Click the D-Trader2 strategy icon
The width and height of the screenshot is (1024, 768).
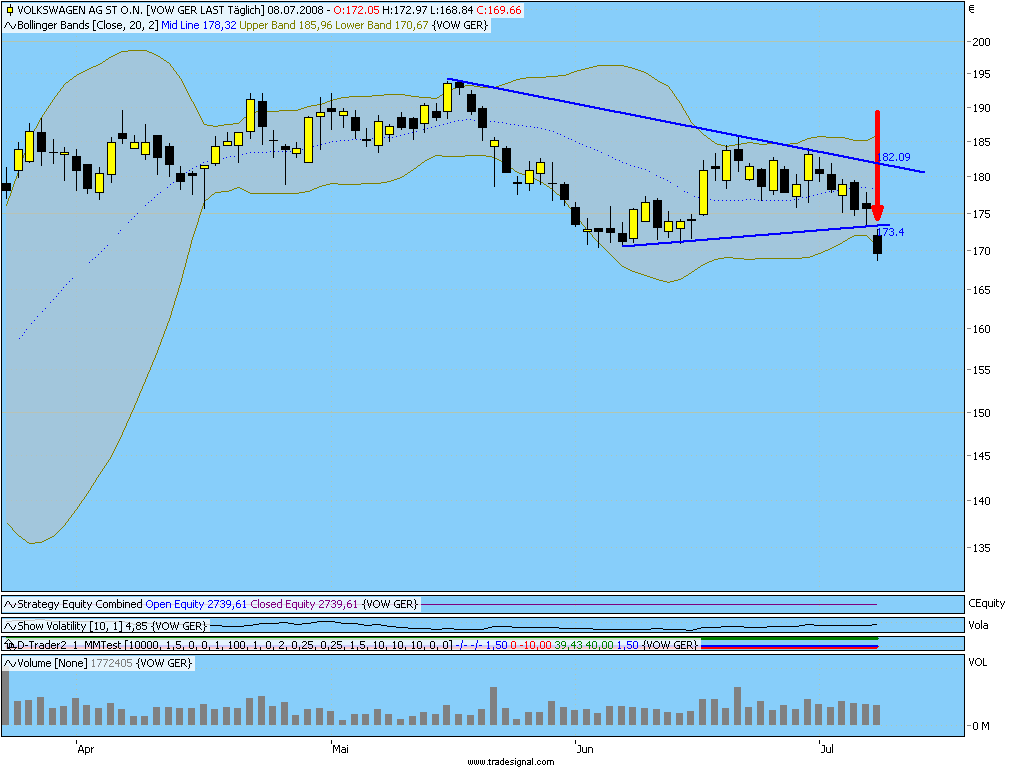click(x=10, y=645)
